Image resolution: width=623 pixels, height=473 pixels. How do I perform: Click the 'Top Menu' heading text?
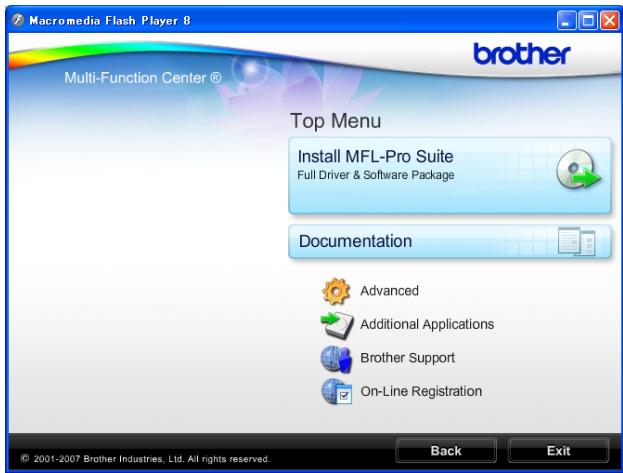tap(335, 121)
